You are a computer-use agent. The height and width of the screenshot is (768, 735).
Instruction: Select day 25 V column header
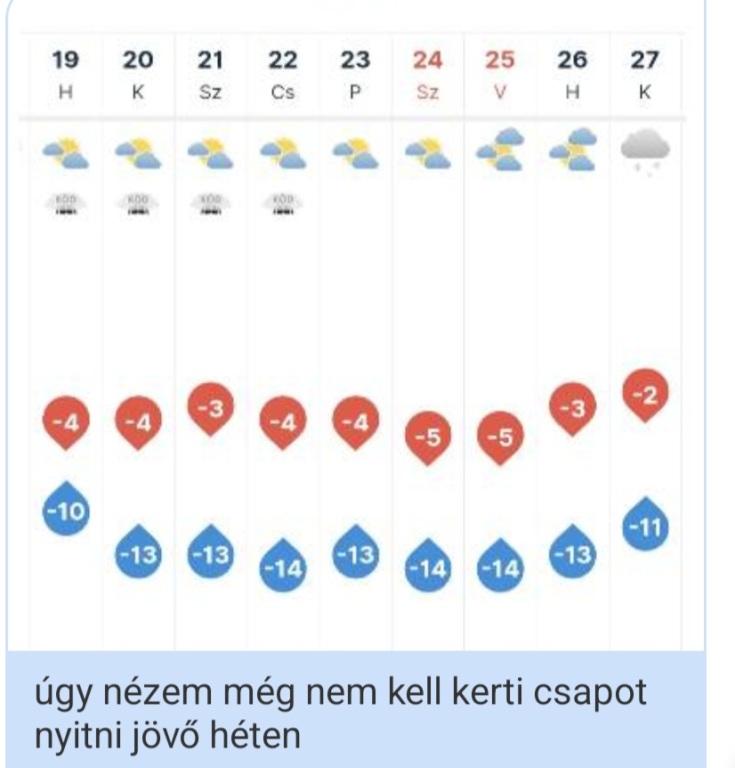pyautogui.click(x=500, y=73)
